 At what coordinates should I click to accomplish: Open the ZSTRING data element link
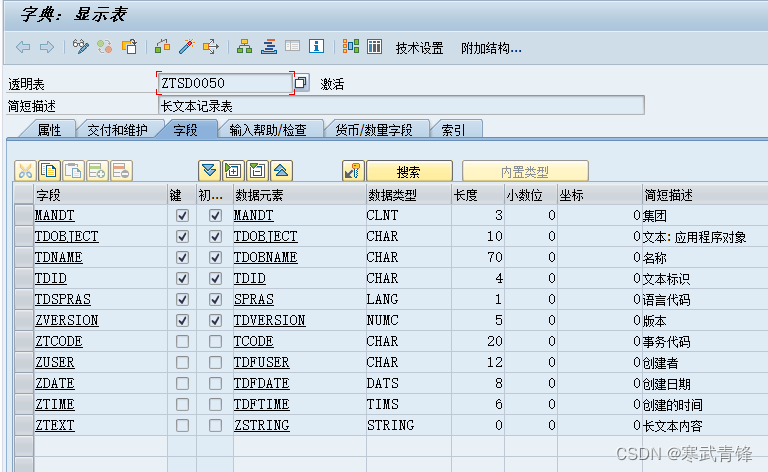tap(262, 425)
